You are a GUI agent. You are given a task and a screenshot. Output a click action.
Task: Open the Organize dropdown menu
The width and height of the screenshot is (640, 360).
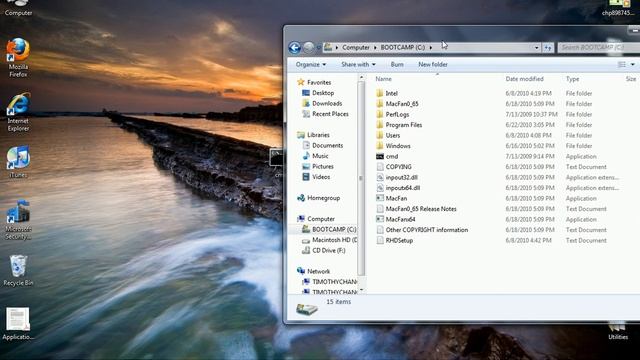[x=311, y=64]
